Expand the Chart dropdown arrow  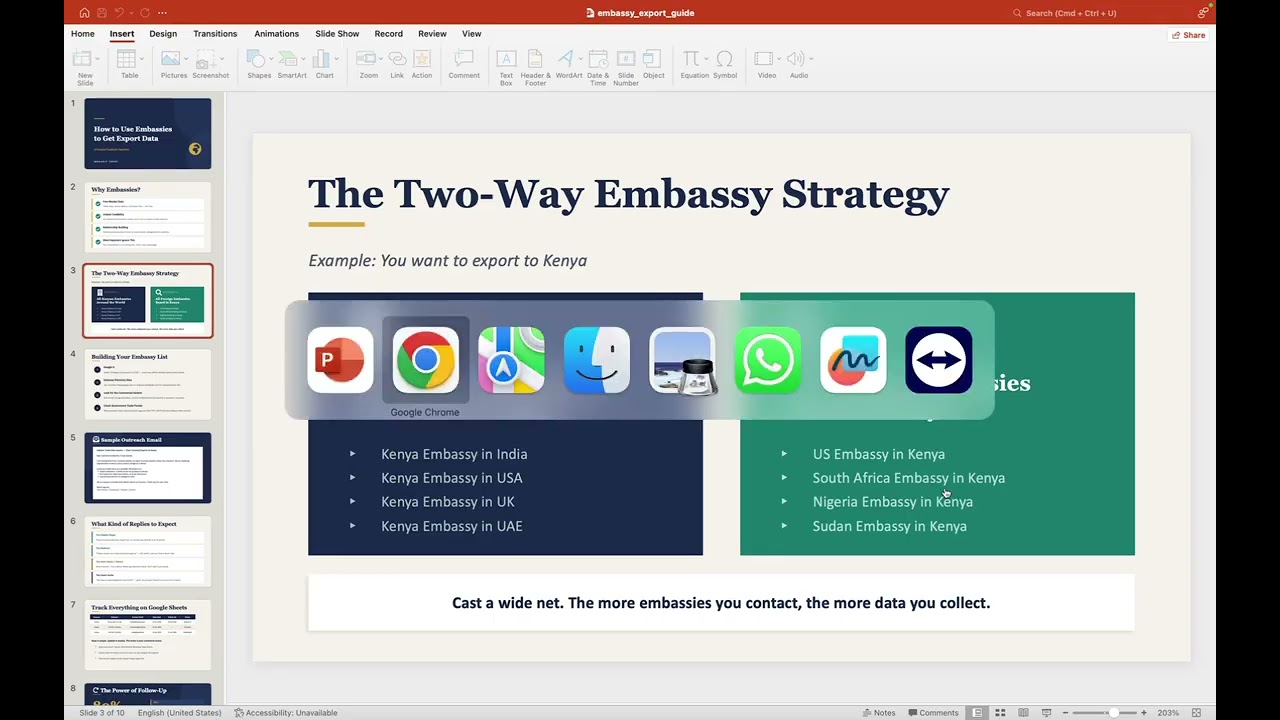pos(338,59)
